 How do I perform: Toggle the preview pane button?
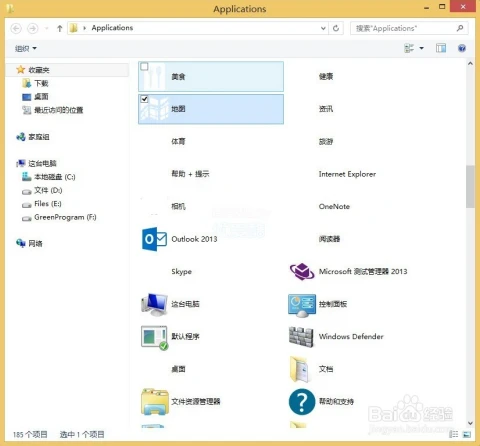tap(441, 48)
